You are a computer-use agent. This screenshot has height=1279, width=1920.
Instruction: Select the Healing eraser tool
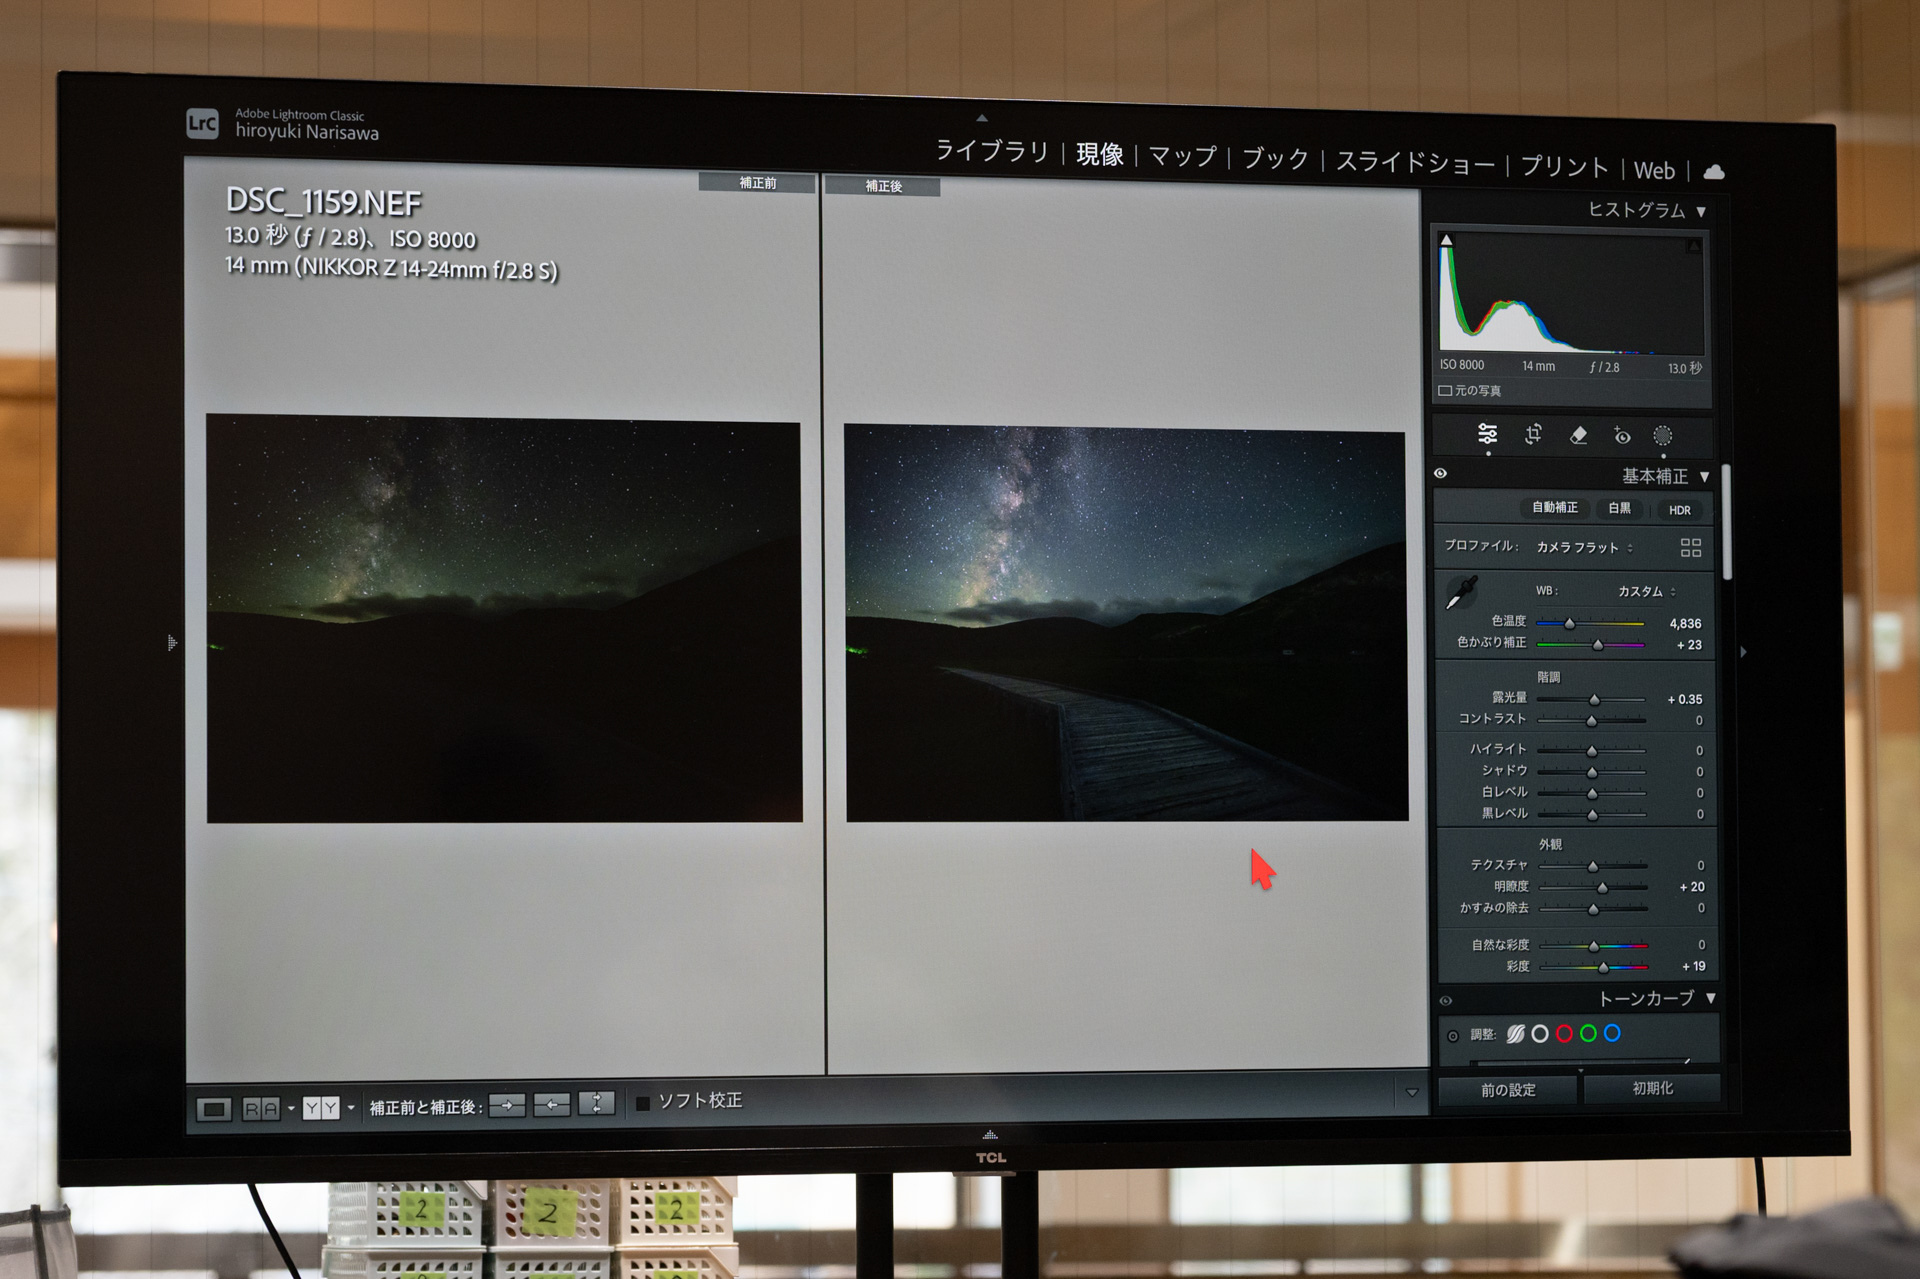1578,435
